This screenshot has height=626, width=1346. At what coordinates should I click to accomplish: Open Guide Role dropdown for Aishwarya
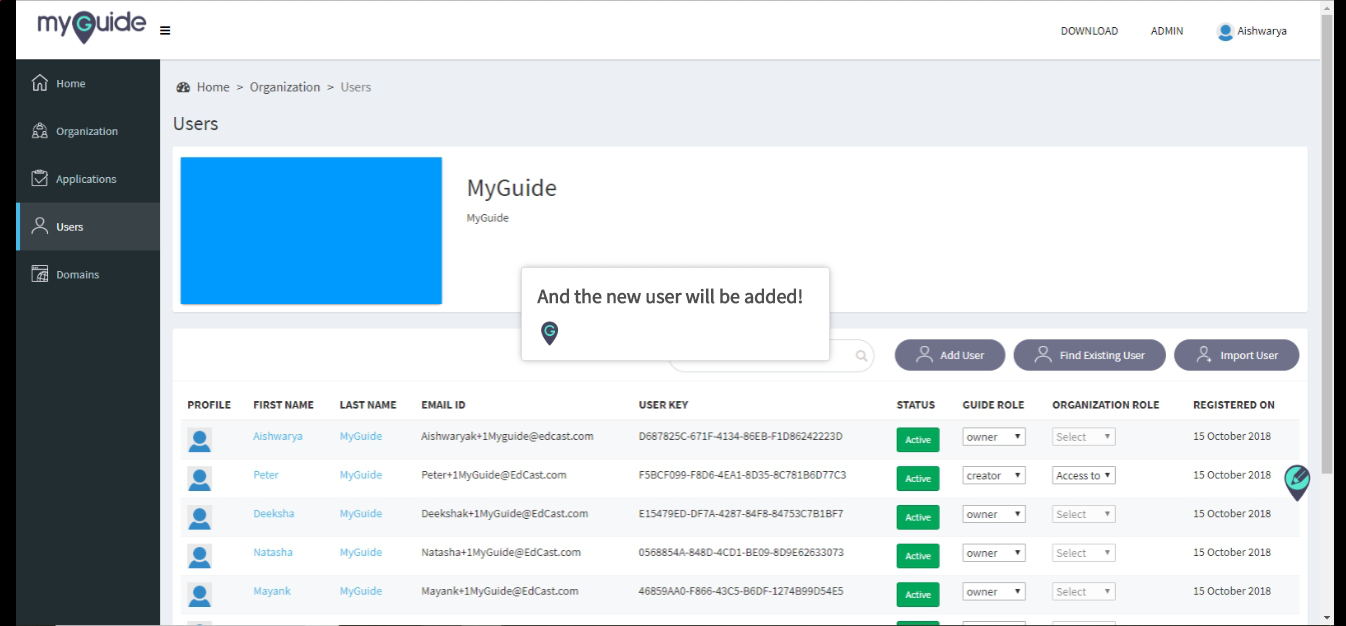point(994,437)
